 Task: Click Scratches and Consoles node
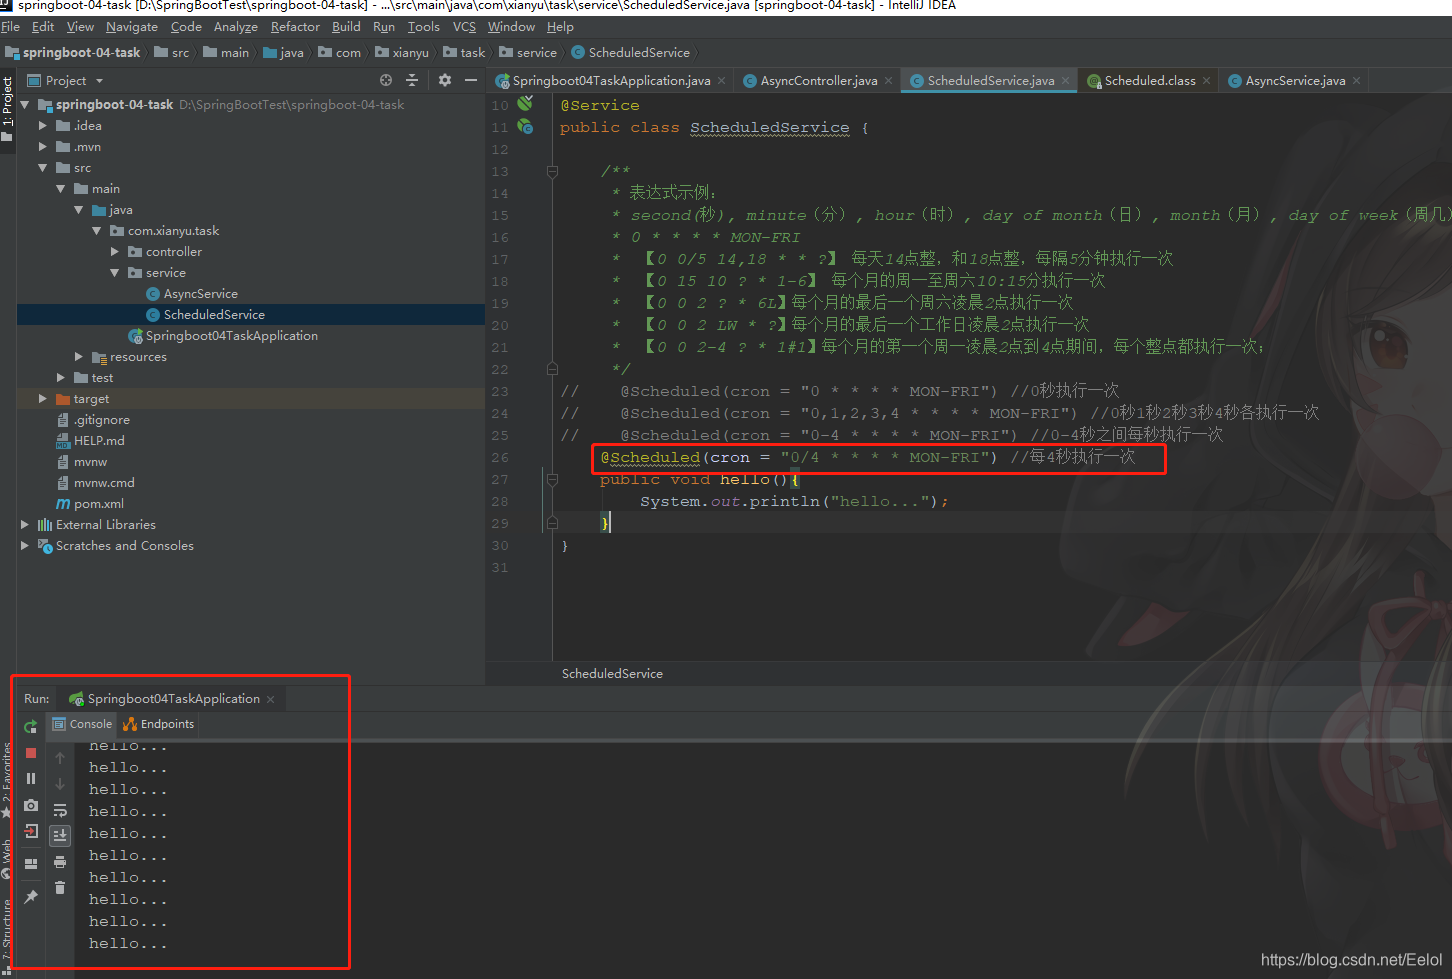tap(124, 545)
